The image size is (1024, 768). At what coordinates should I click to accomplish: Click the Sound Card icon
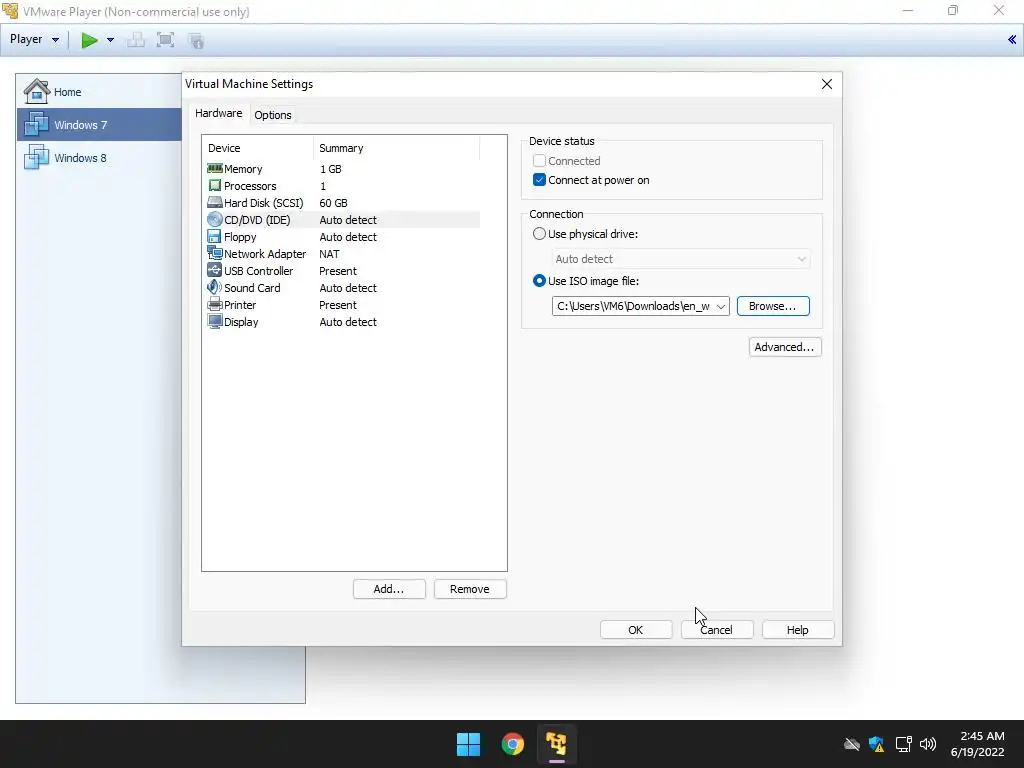click(x=214, y=287)
